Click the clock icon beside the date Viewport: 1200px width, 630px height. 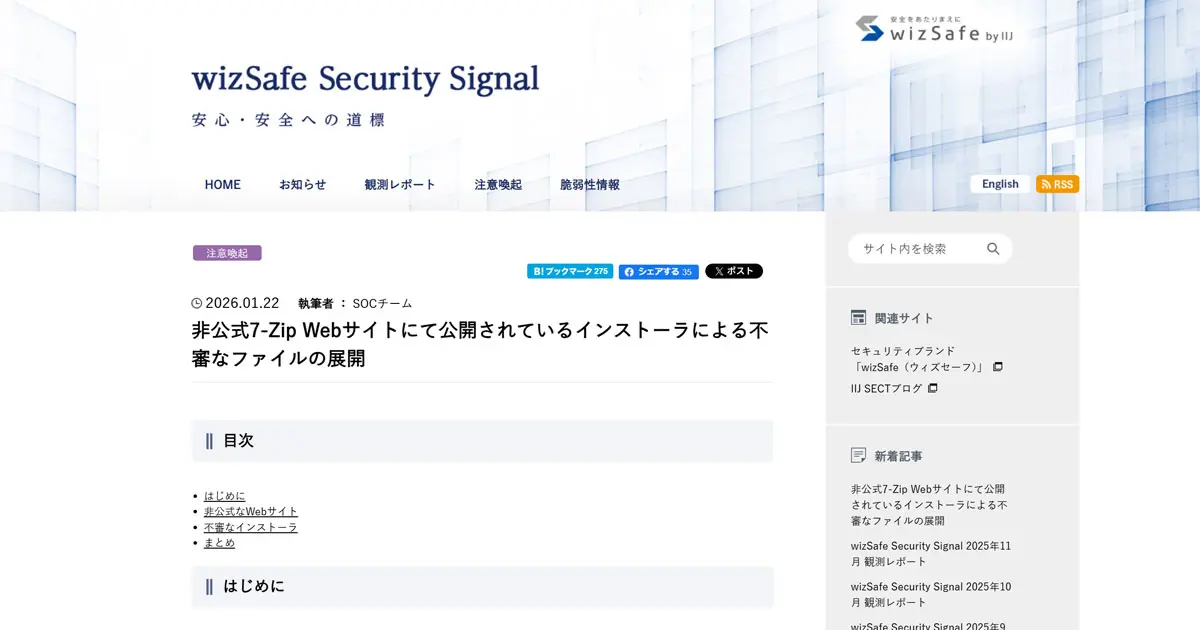tap(197, 303)
